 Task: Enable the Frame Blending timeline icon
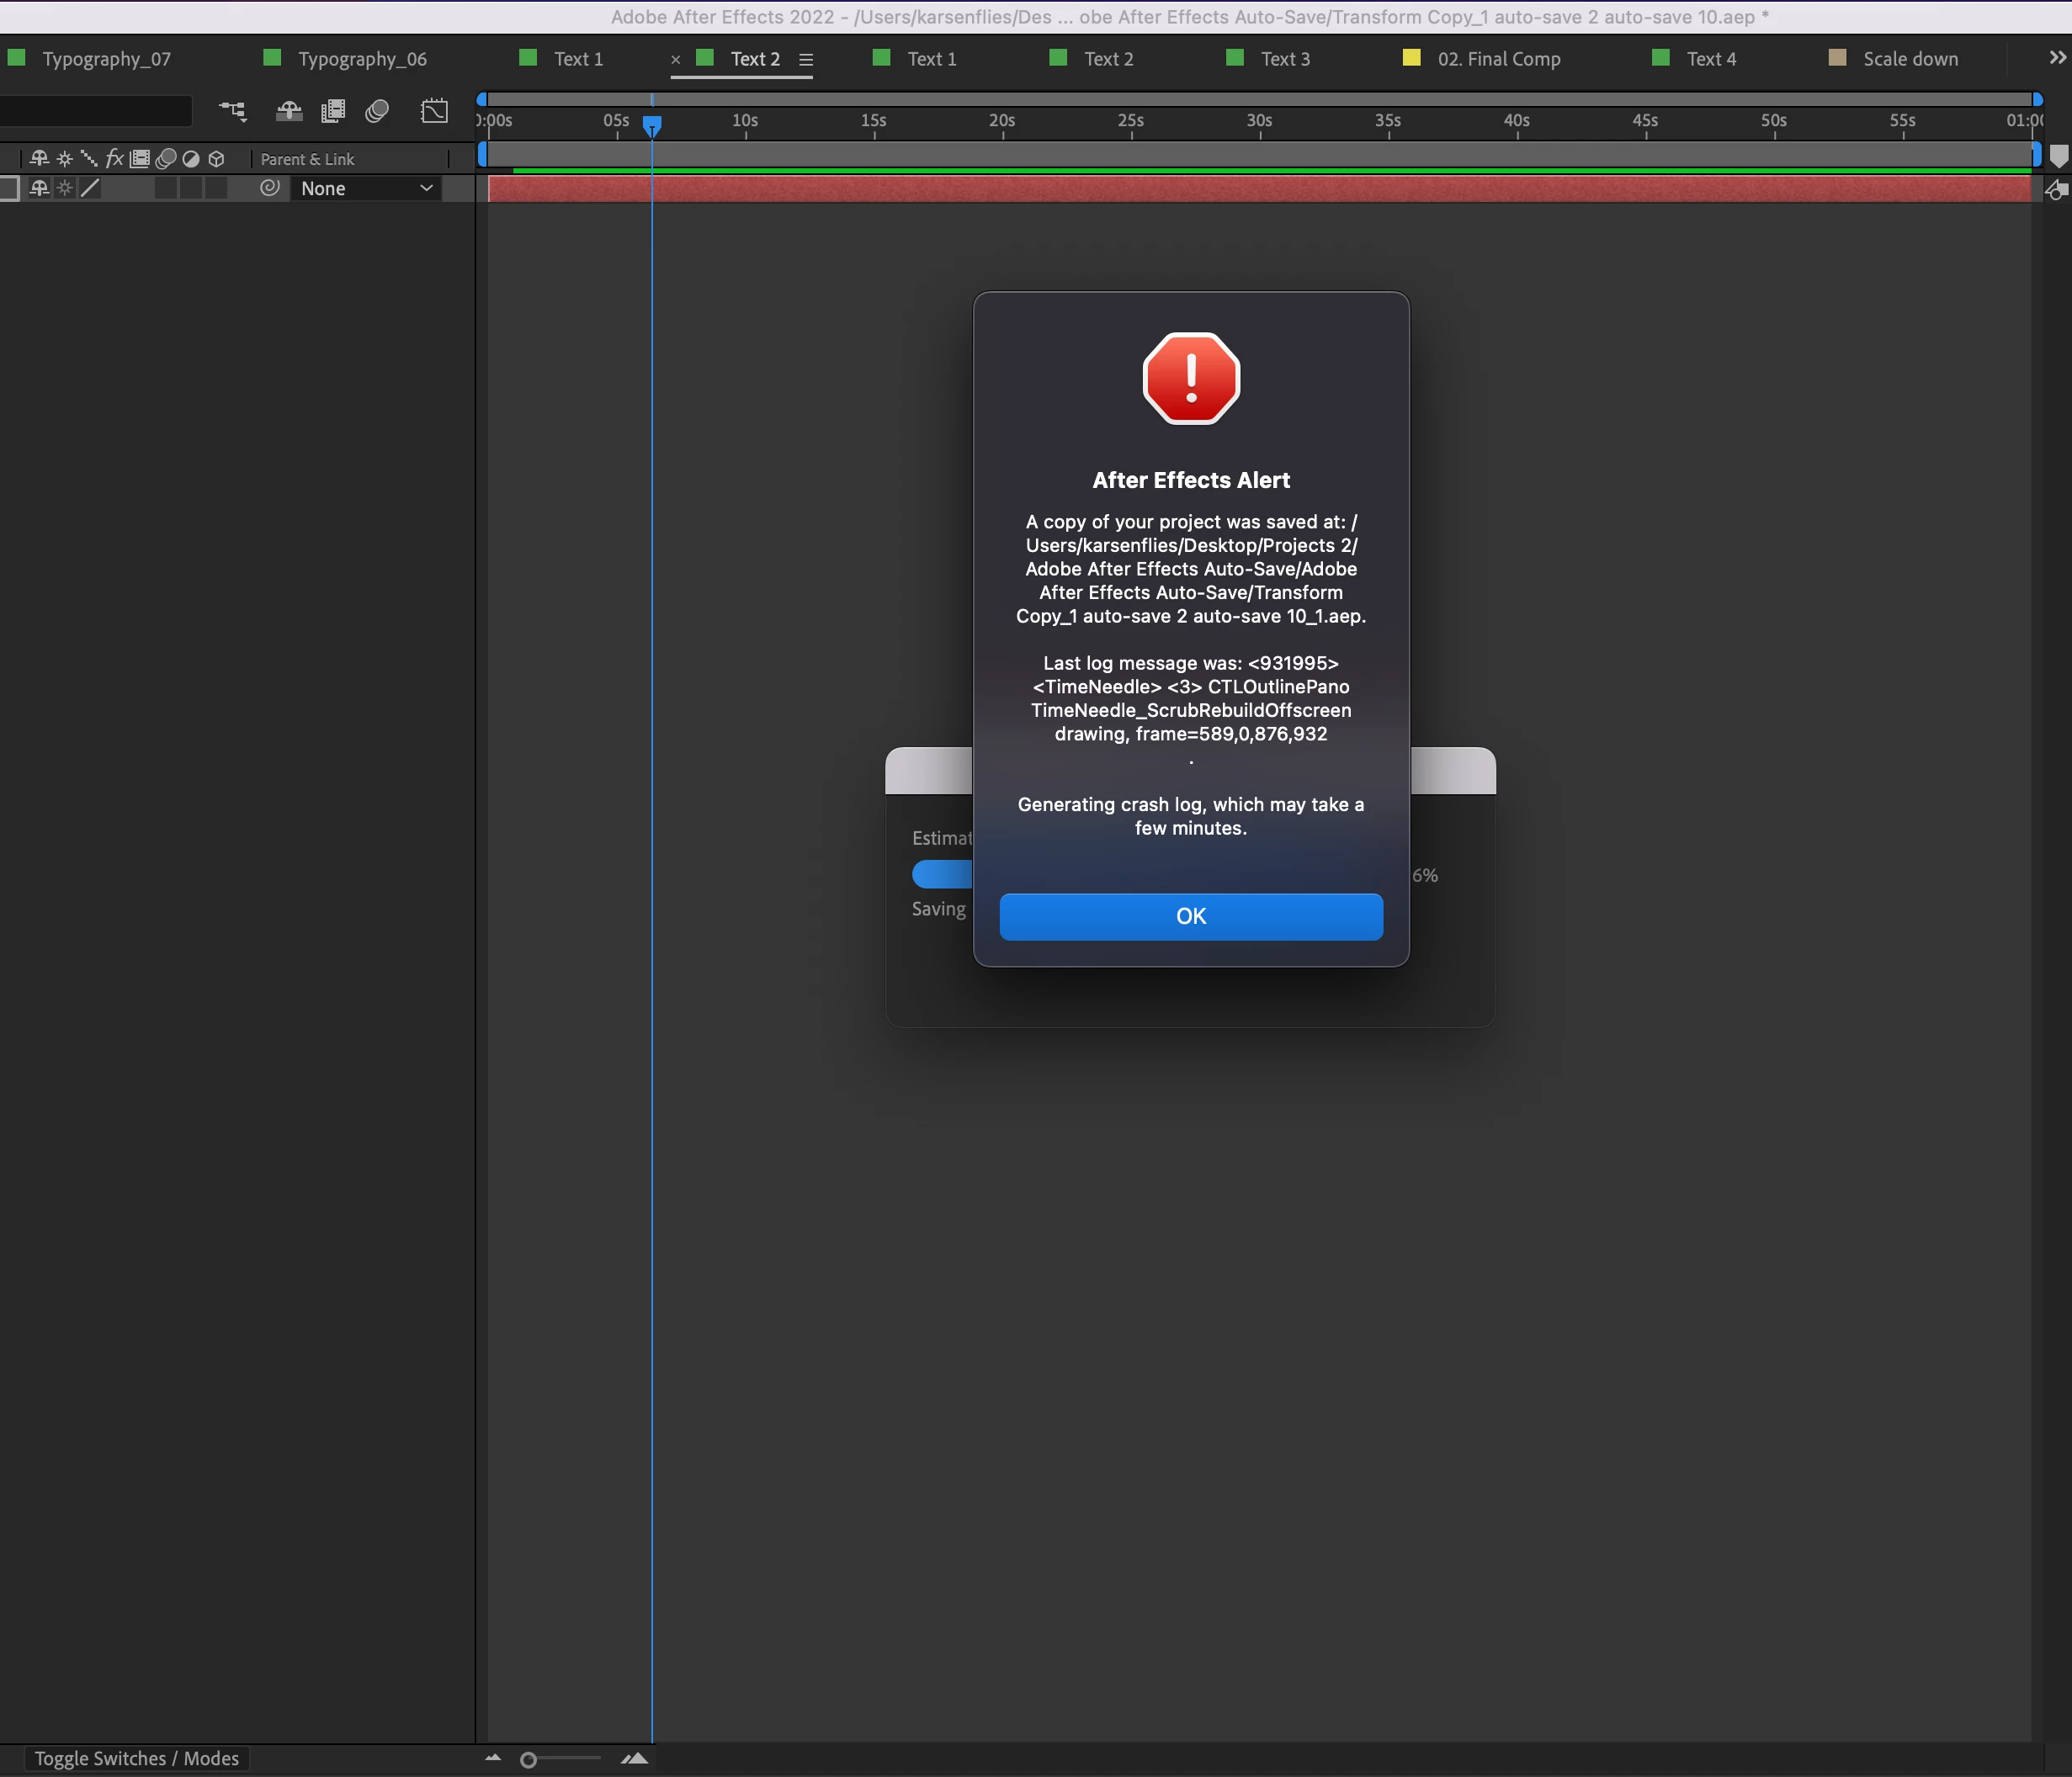click(x=333, y=111)
